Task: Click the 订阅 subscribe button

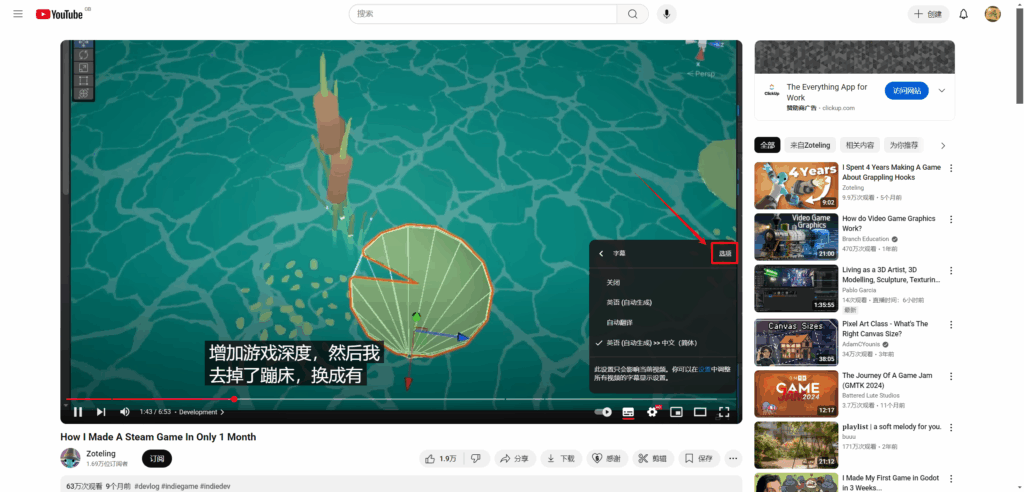Action: (x=157, y=459)
